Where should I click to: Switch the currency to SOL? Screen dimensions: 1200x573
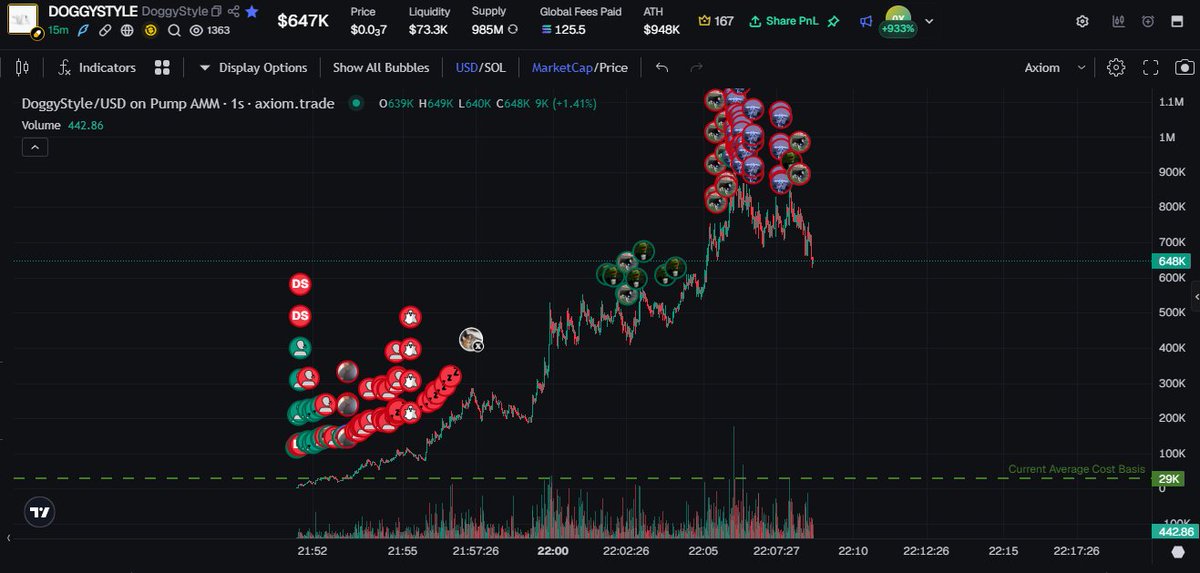click(x=494, y=67)
